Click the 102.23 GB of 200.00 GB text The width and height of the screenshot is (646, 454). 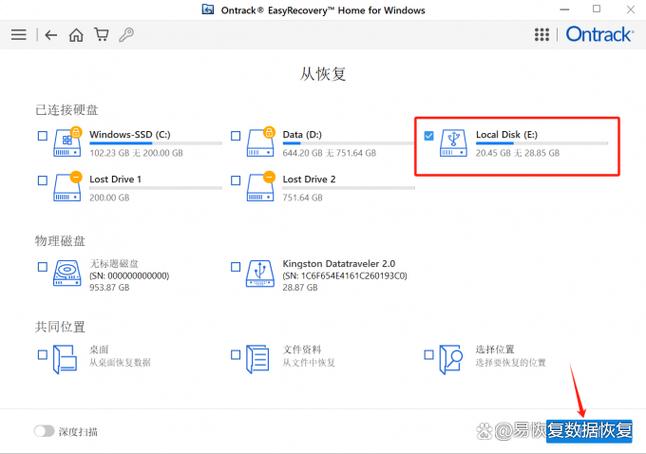pyautogui.click(x=136, y=153)
